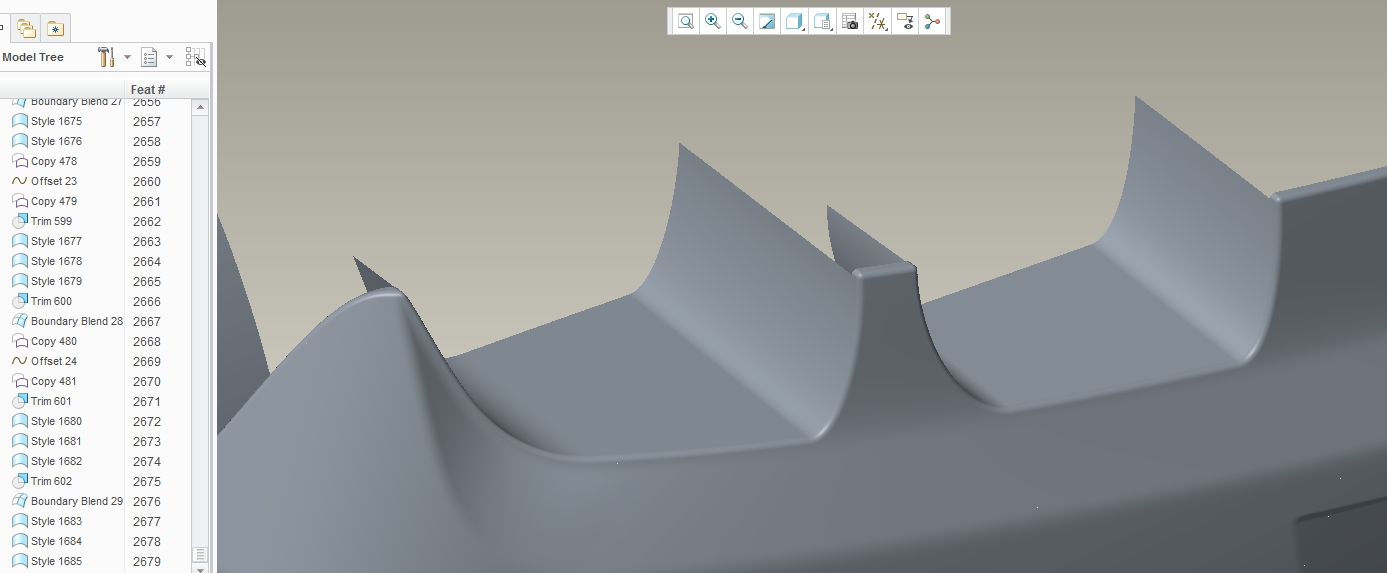
Task: Click the Model Tree Settings hammer icon
Action: coord(107,57)
